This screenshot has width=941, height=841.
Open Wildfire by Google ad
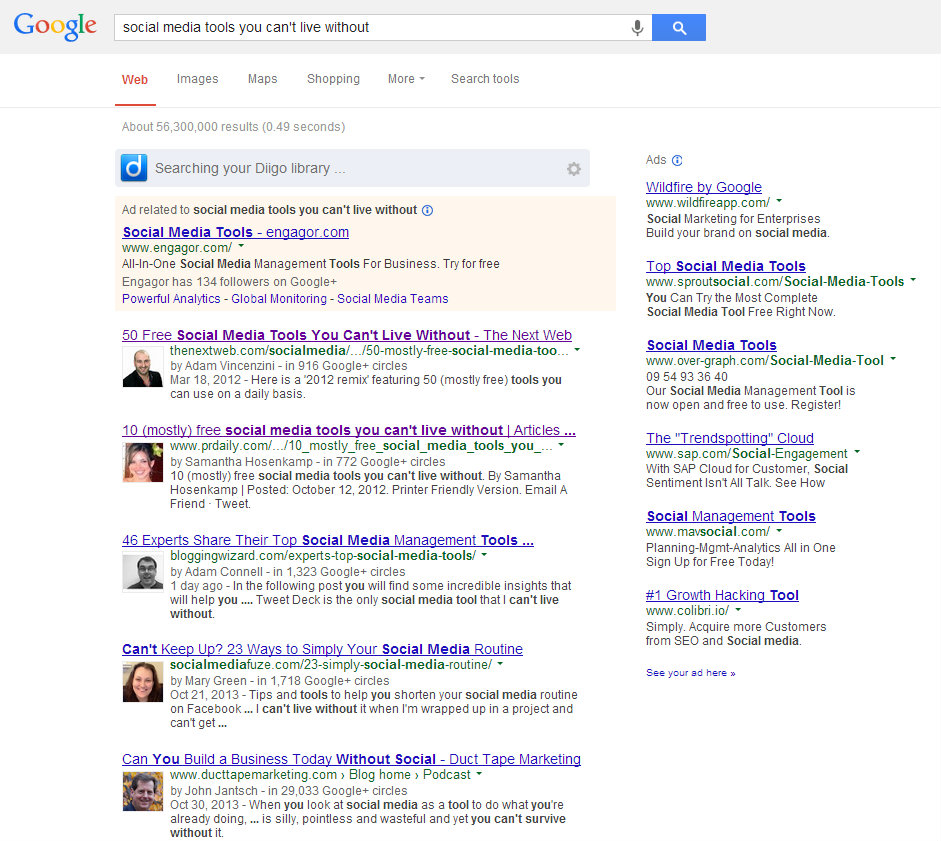[x=704, y=187]
